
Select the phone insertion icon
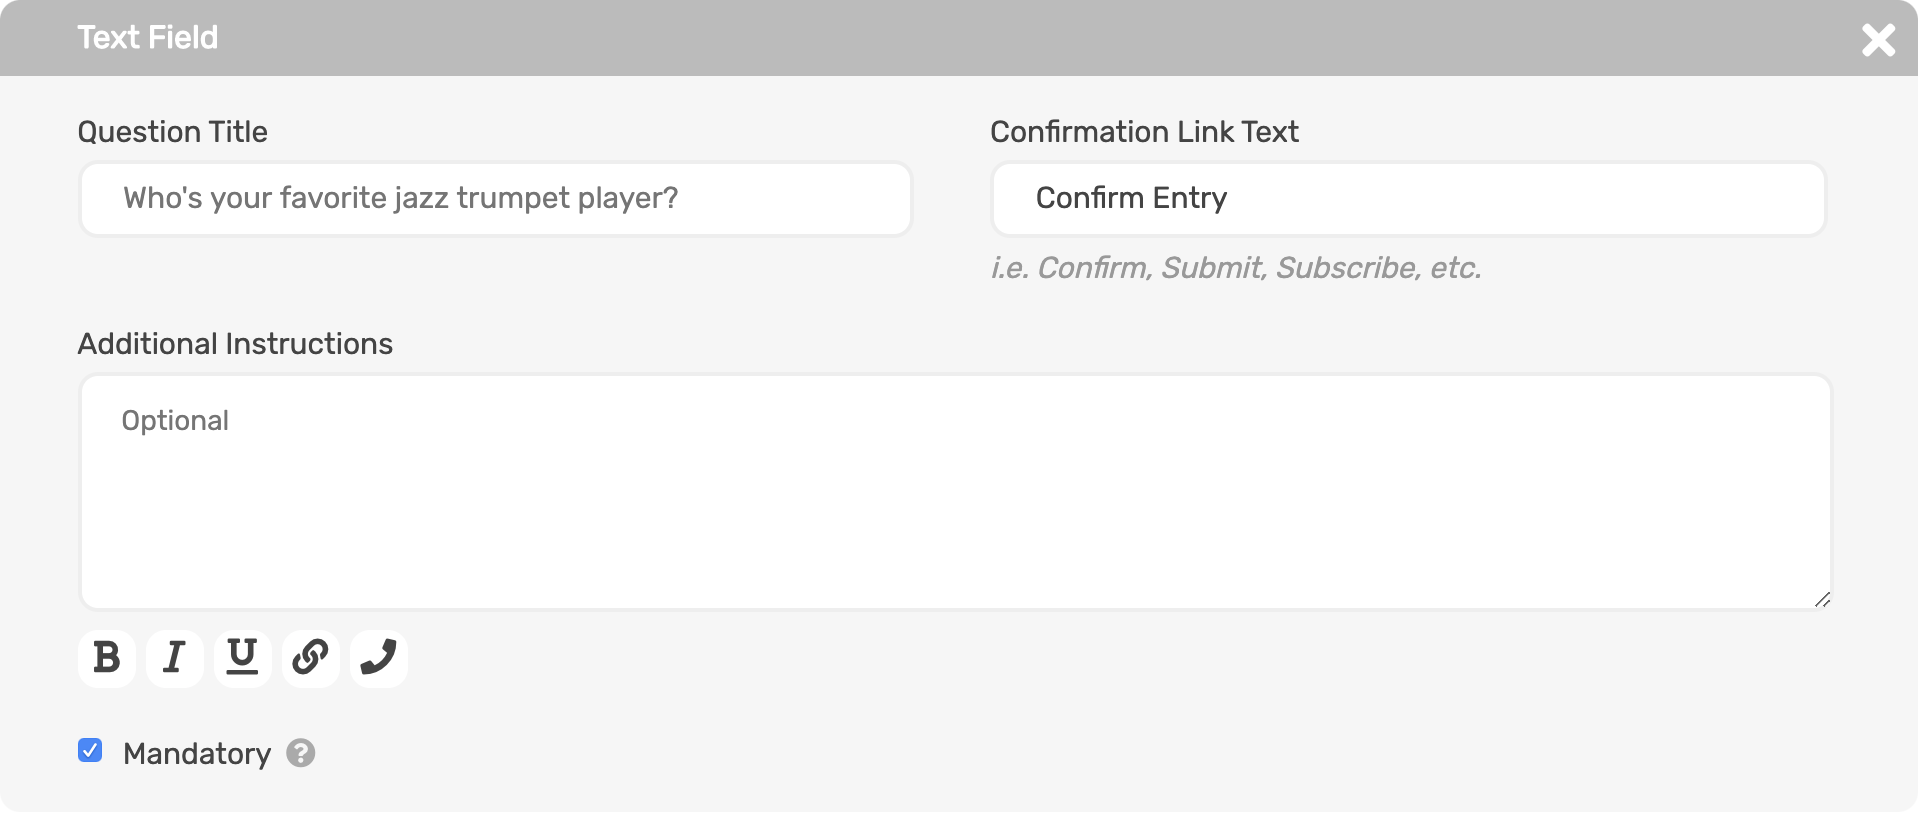378,657
